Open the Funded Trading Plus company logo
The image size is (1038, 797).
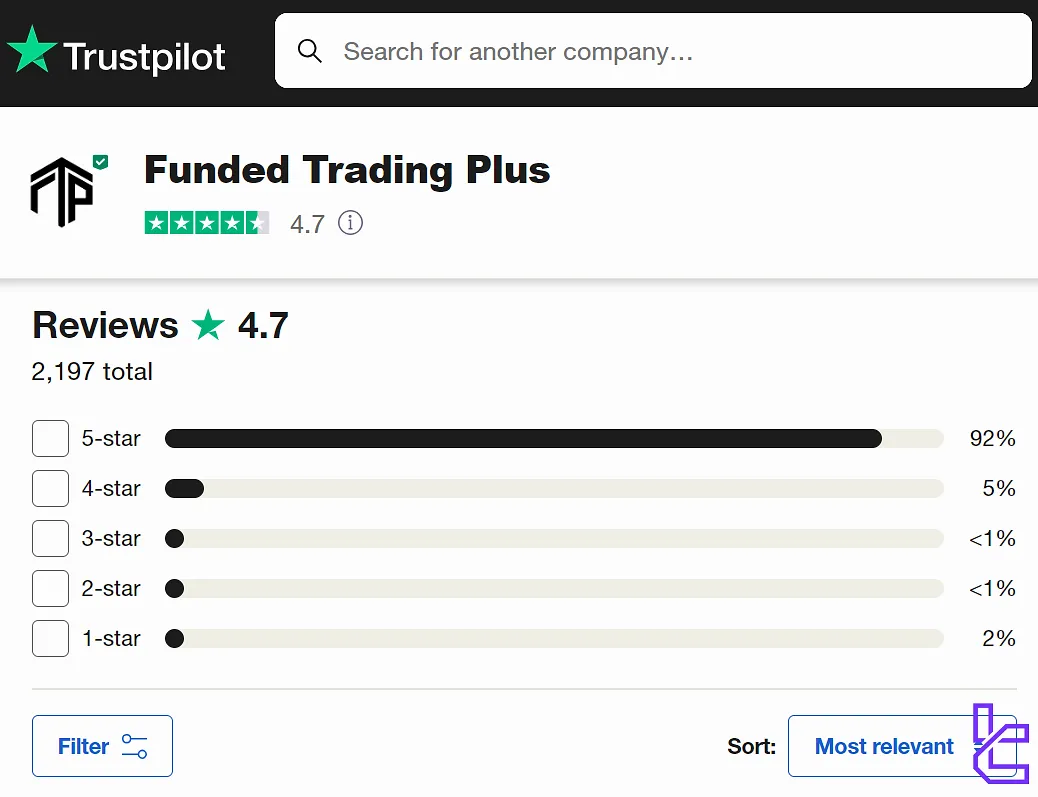pyautogui.click(x=64, y=190)
